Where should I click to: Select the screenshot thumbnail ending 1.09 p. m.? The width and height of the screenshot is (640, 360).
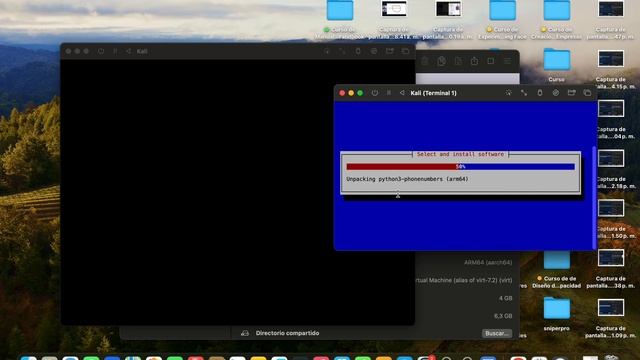pos(611,308)
